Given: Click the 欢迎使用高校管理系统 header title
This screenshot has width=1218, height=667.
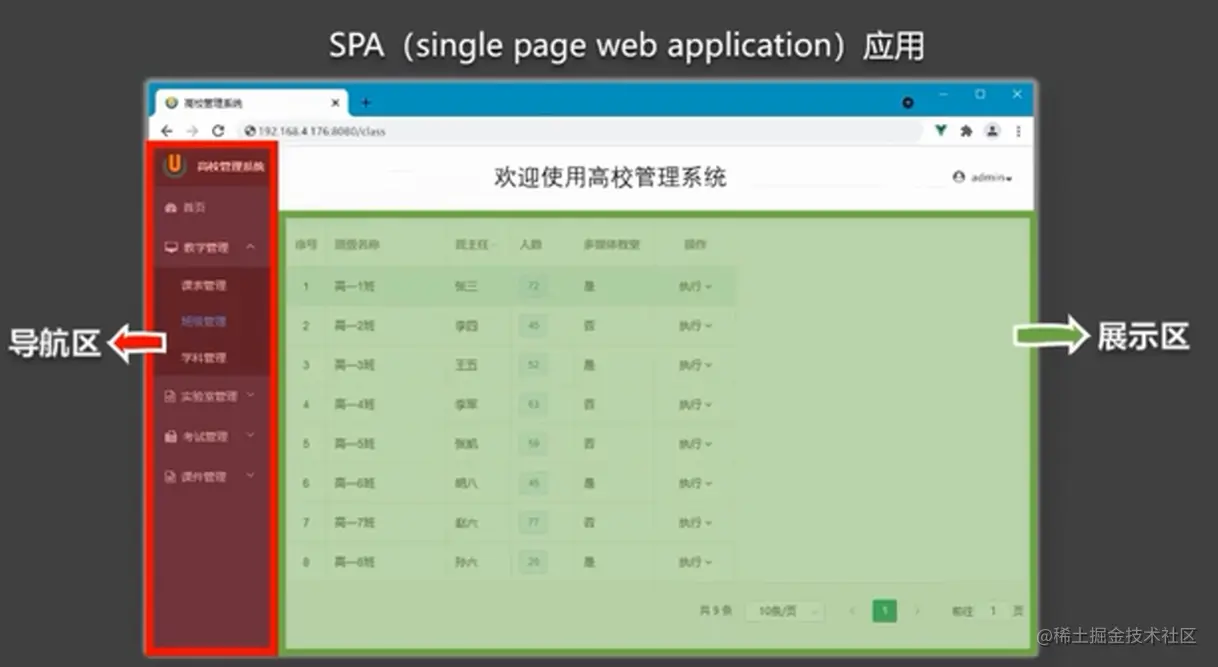Looking at the screenshot, I should pyautogui.click(x=610, y=178).
